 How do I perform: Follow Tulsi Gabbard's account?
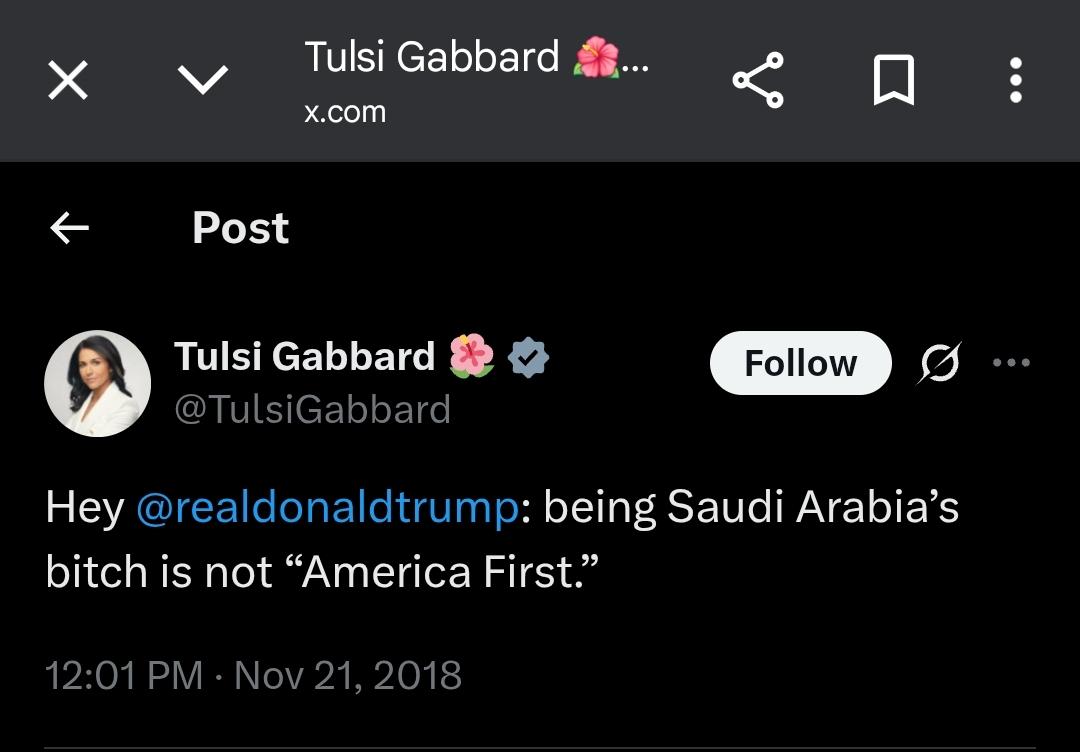point(800,363)
